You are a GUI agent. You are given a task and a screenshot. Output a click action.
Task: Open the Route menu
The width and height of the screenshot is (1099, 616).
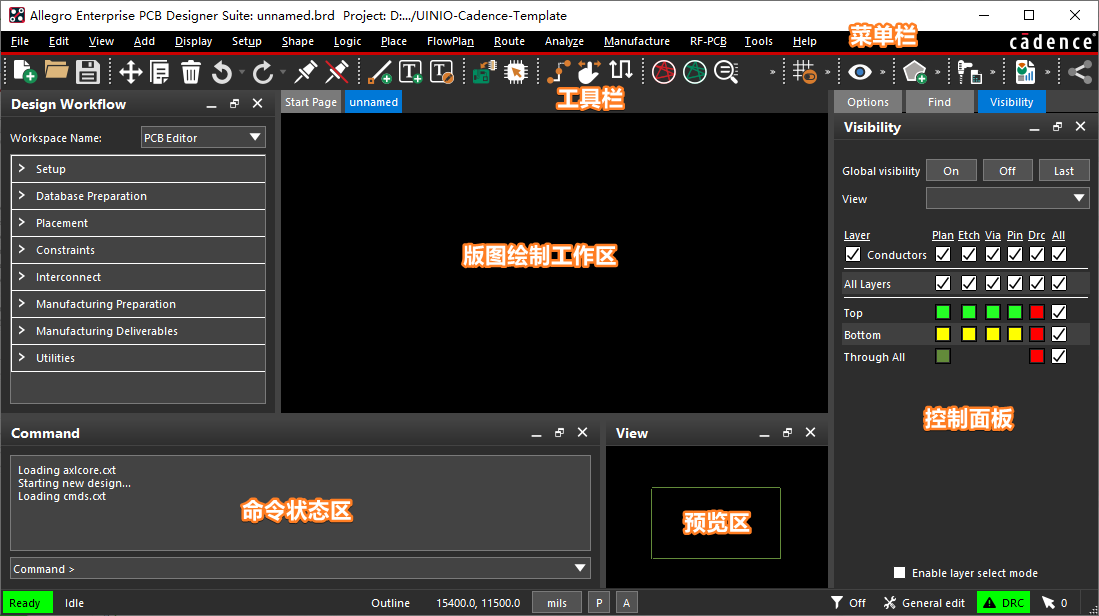pos(509,41)
